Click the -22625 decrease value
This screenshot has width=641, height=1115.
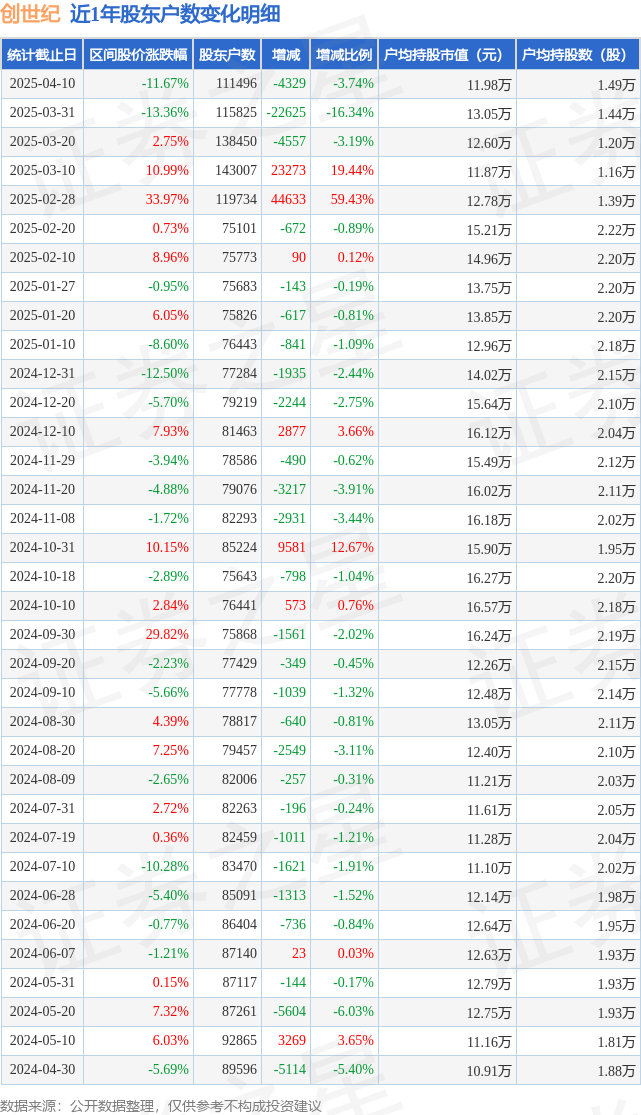pyautogui.click(x=286, y=113)
